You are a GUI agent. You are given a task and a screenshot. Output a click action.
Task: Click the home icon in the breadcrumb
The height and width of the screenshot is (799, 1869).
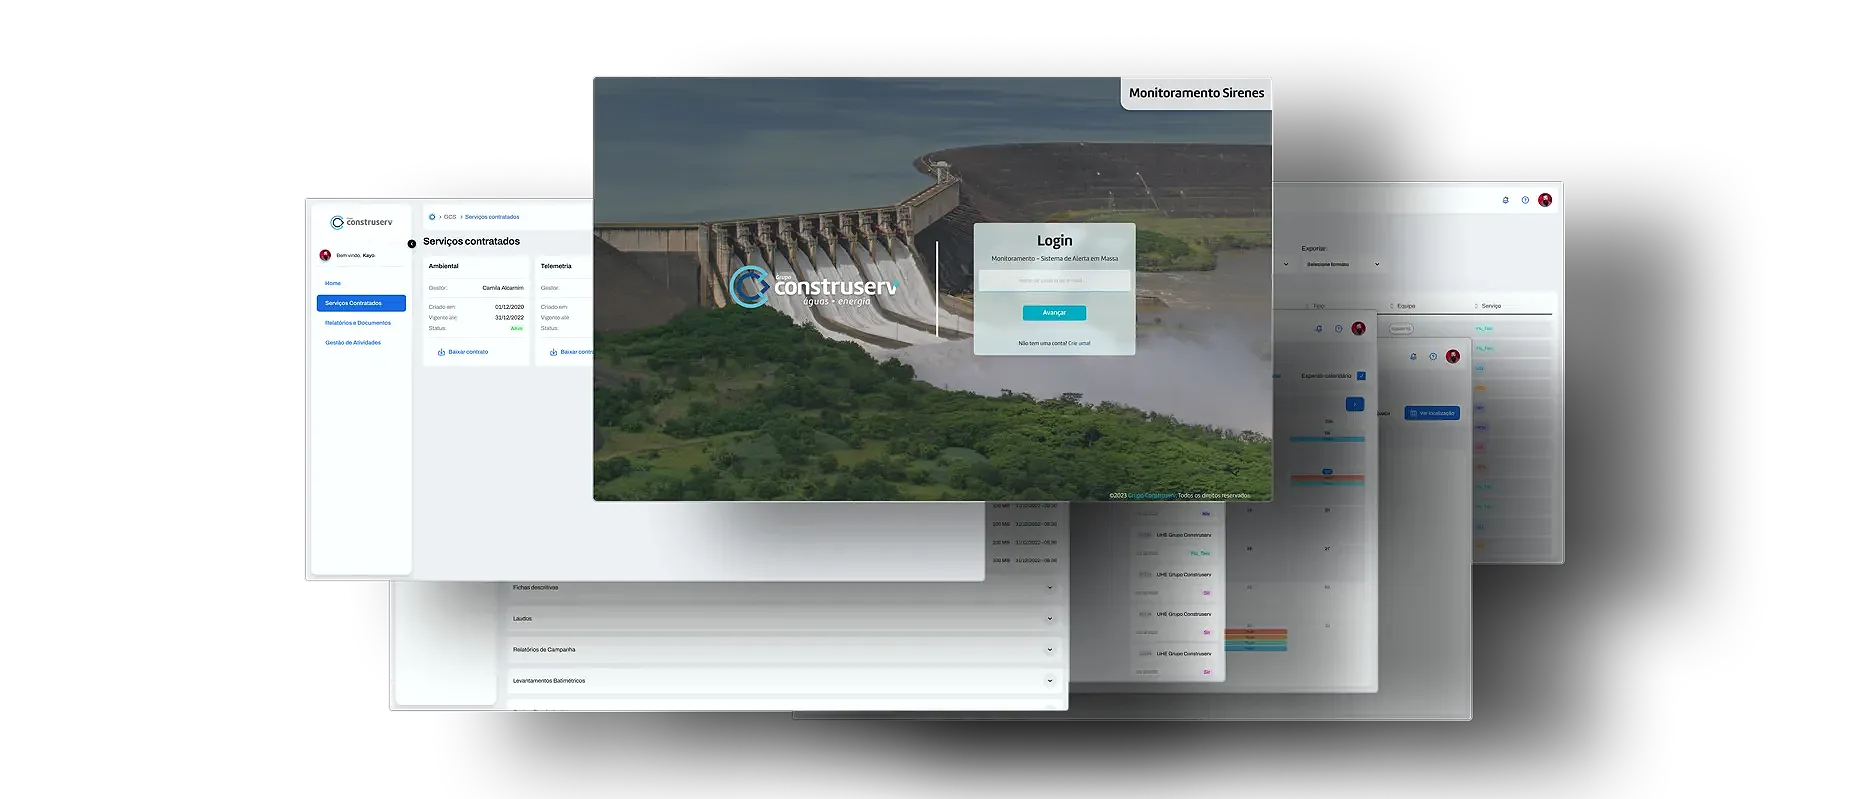pyautogui.click(x=432, y=217)
